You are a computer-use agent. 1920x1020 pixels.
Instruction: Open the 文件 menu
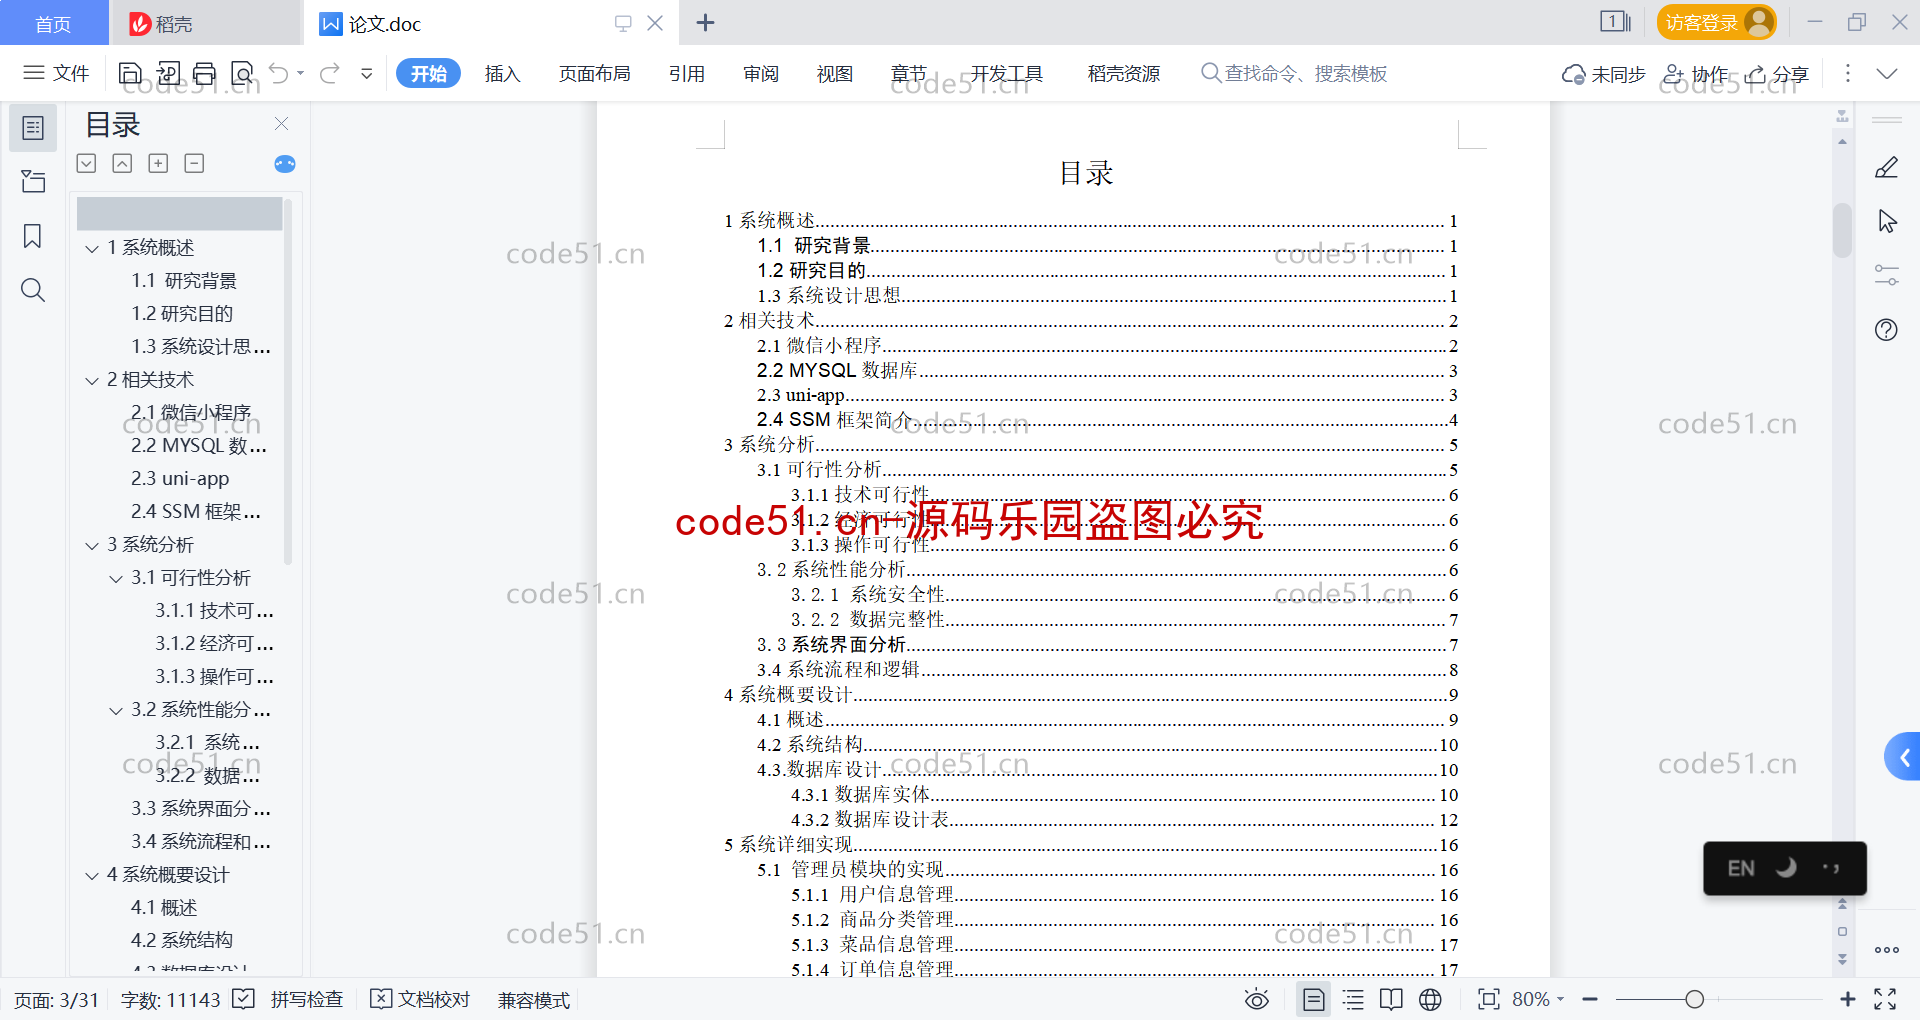pyautogui.click(x=56, y=73)
